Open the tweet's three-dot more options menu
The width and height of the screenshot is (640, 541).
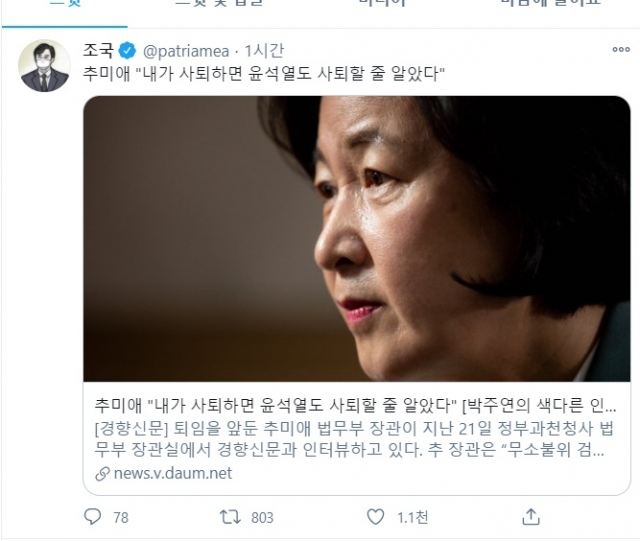[621, 49]
